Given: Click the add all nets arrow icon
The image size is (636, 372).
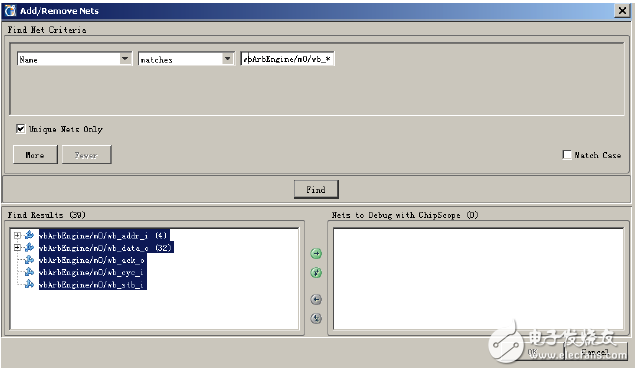Looking at the screenshot, I should (316, 272).
